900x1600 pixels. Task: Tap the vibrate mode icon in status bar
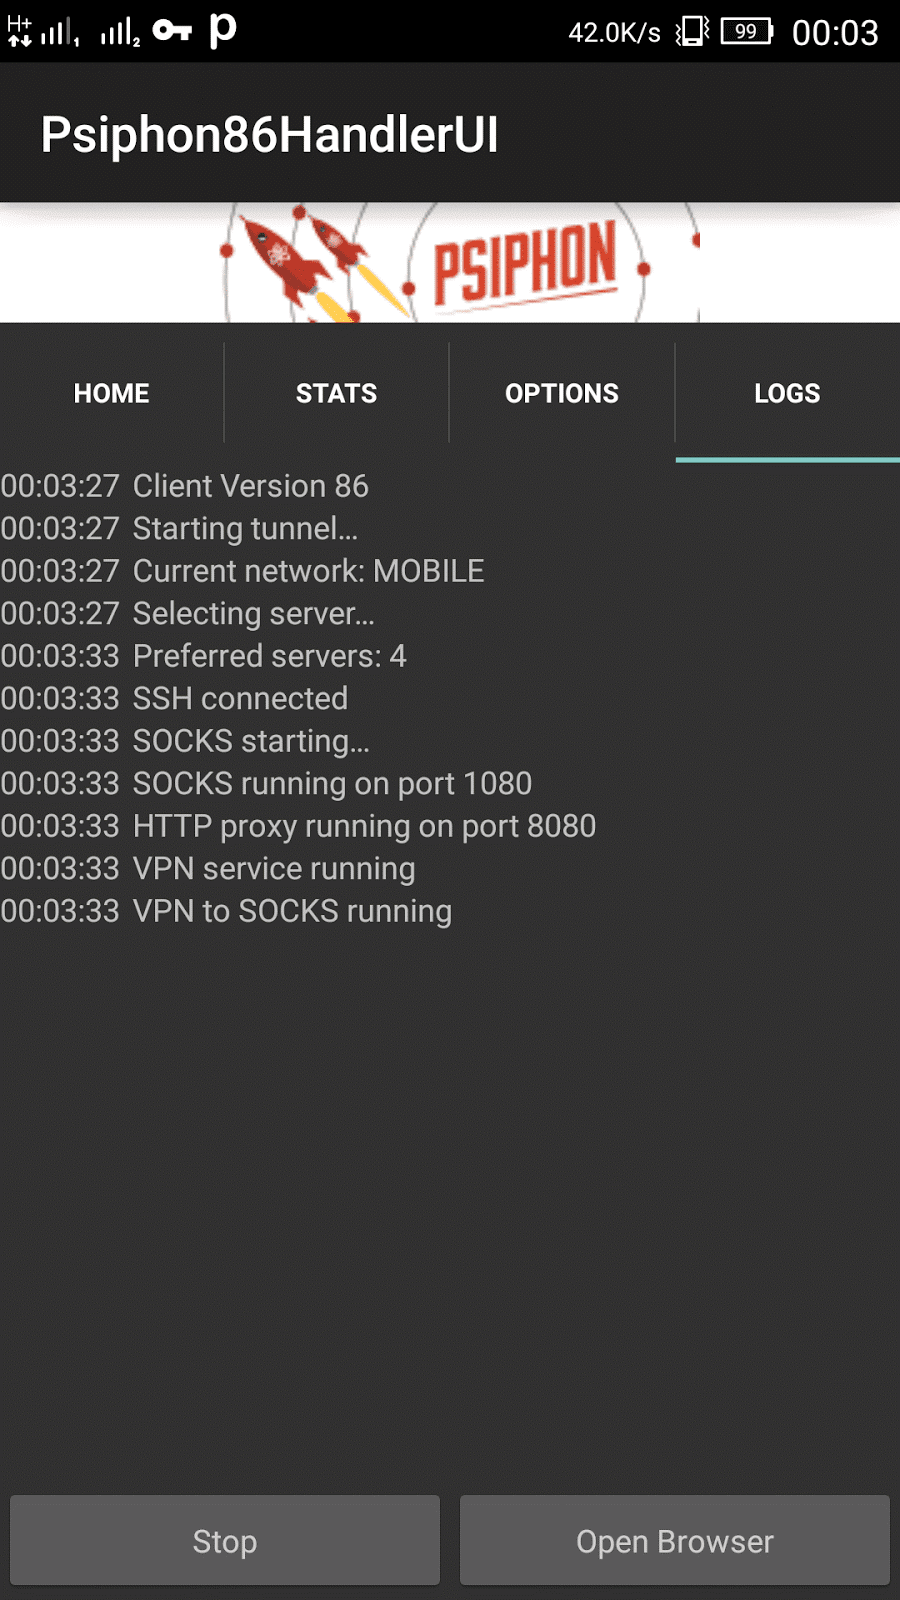(692, 31)
